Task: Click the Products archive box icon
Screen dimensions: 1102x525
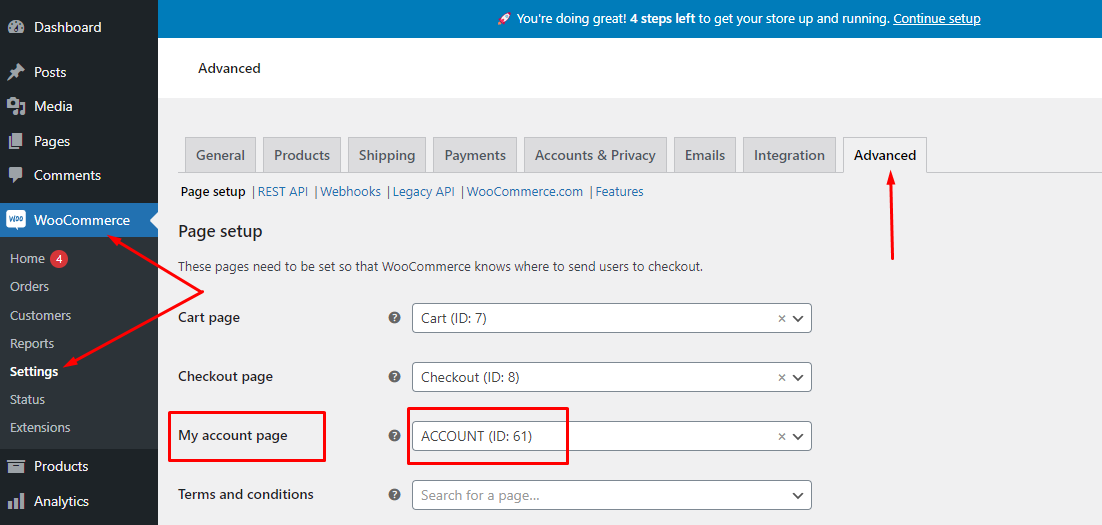Action: click(x=15, y=467)
